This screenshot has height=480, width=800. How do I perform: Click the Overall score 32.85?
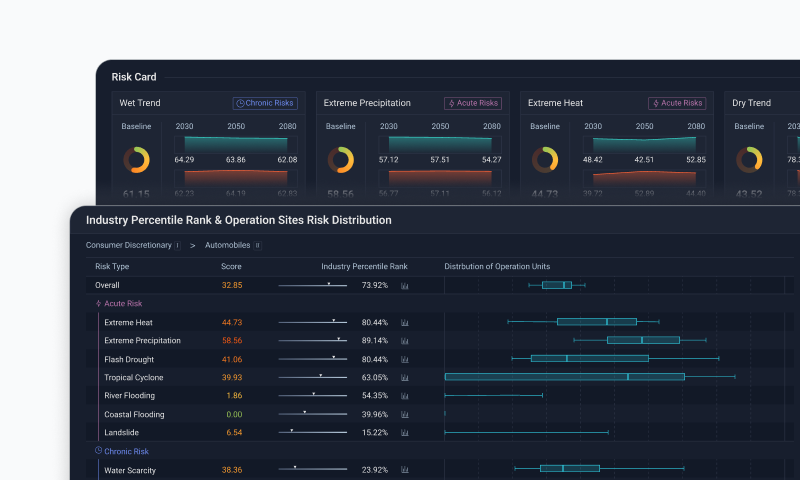click(232, 285)
